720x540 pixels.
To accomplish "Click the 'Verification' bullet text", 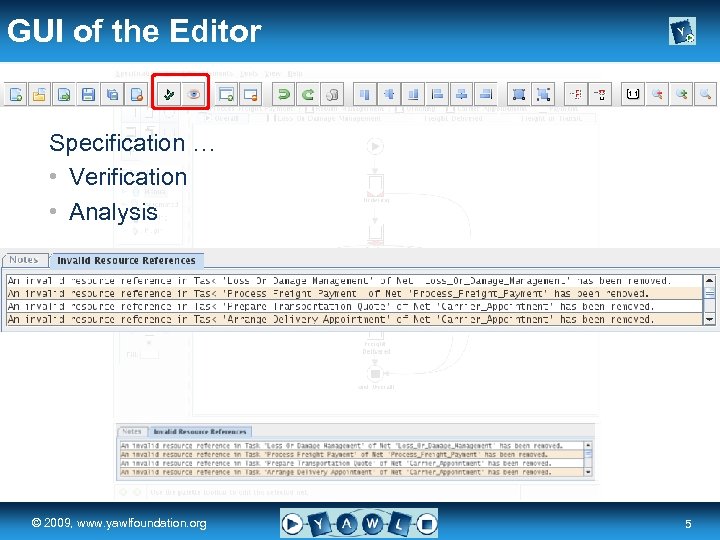I will pos(128,177).
